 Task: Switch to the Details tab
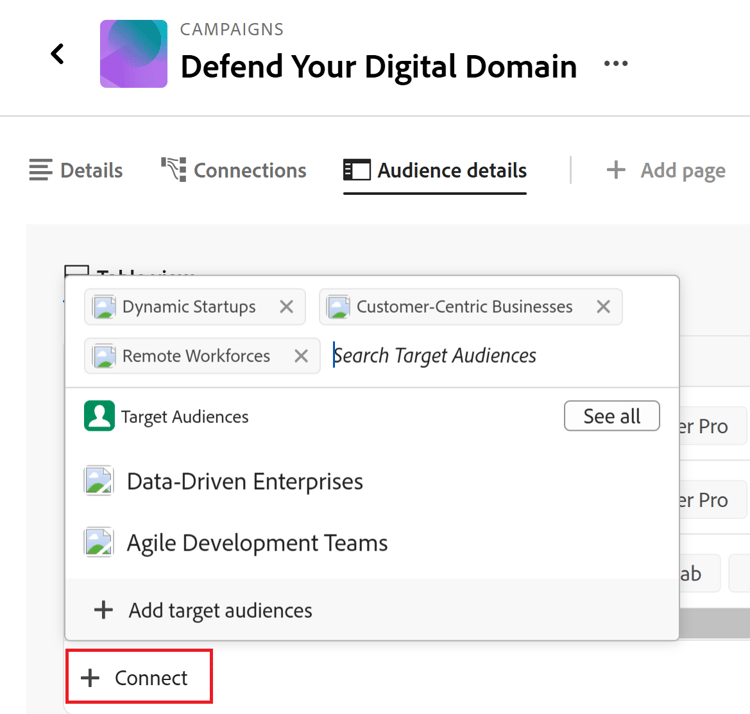[x=76, y=170]
